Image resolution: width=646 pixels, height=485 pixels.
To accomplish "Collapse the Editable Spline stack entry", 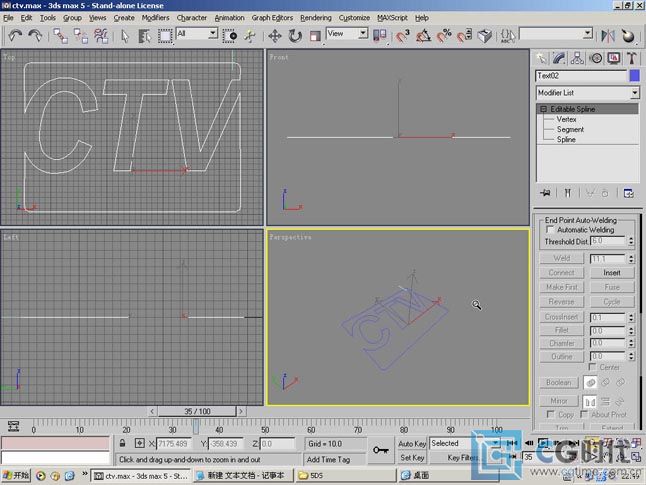I will click(543, 109).
